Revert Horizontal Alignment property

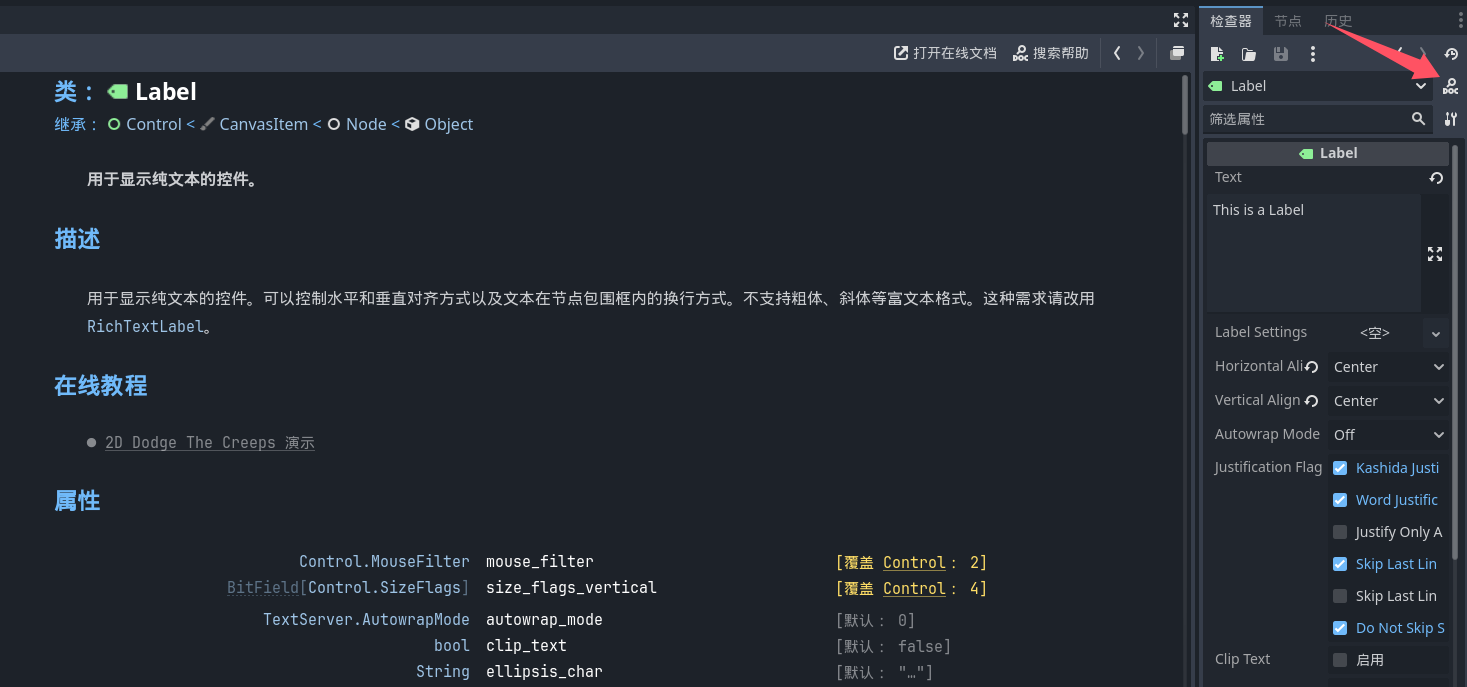point(1311,367)
